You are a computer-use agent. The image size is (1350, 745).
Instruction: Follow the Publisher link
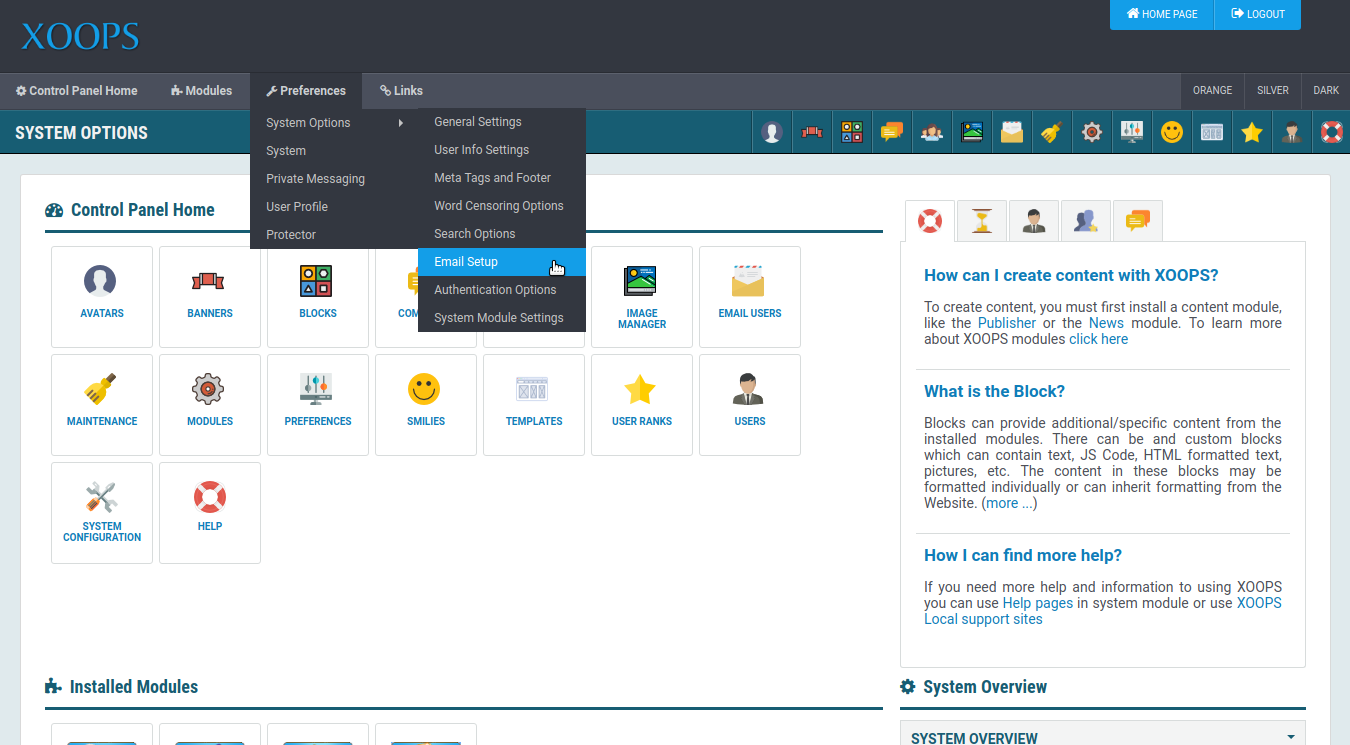coord(1007,323)
